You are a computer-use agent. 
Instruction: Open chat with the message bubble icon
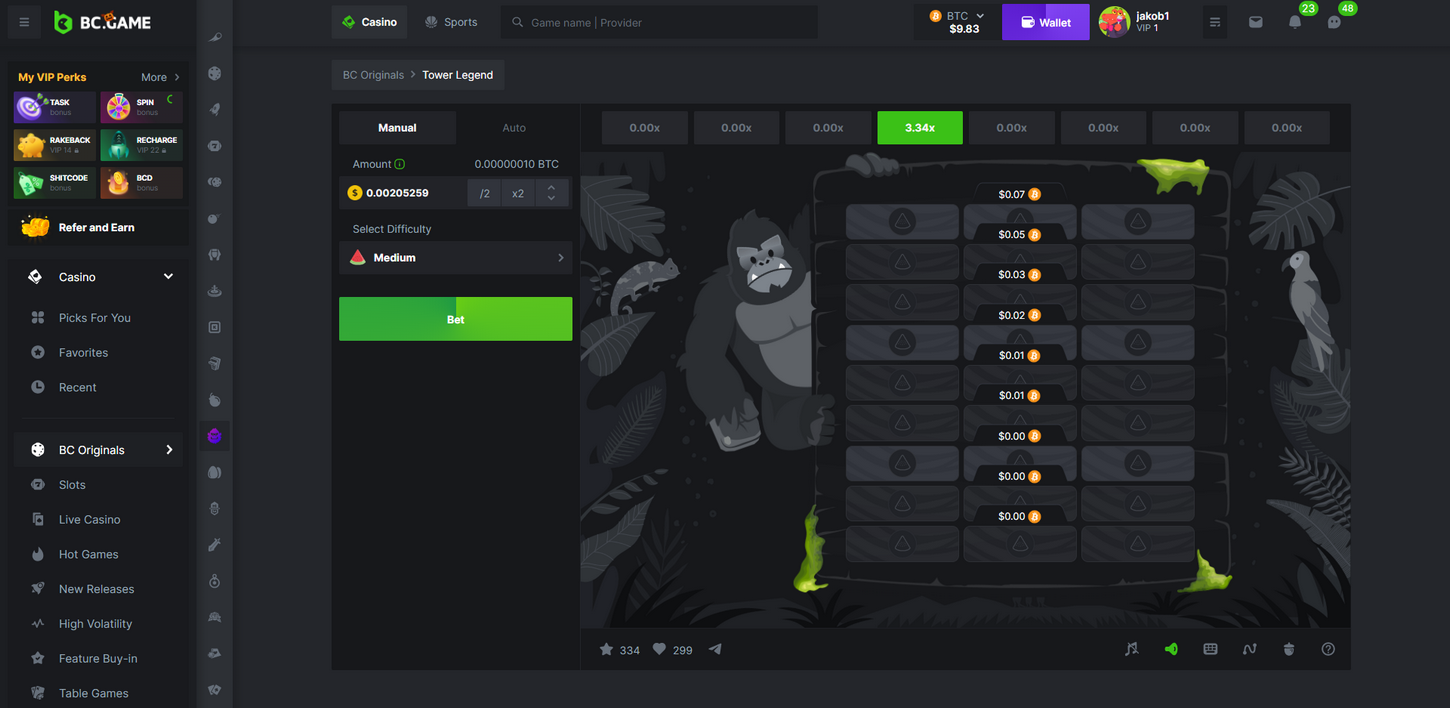coord(1333,21)
